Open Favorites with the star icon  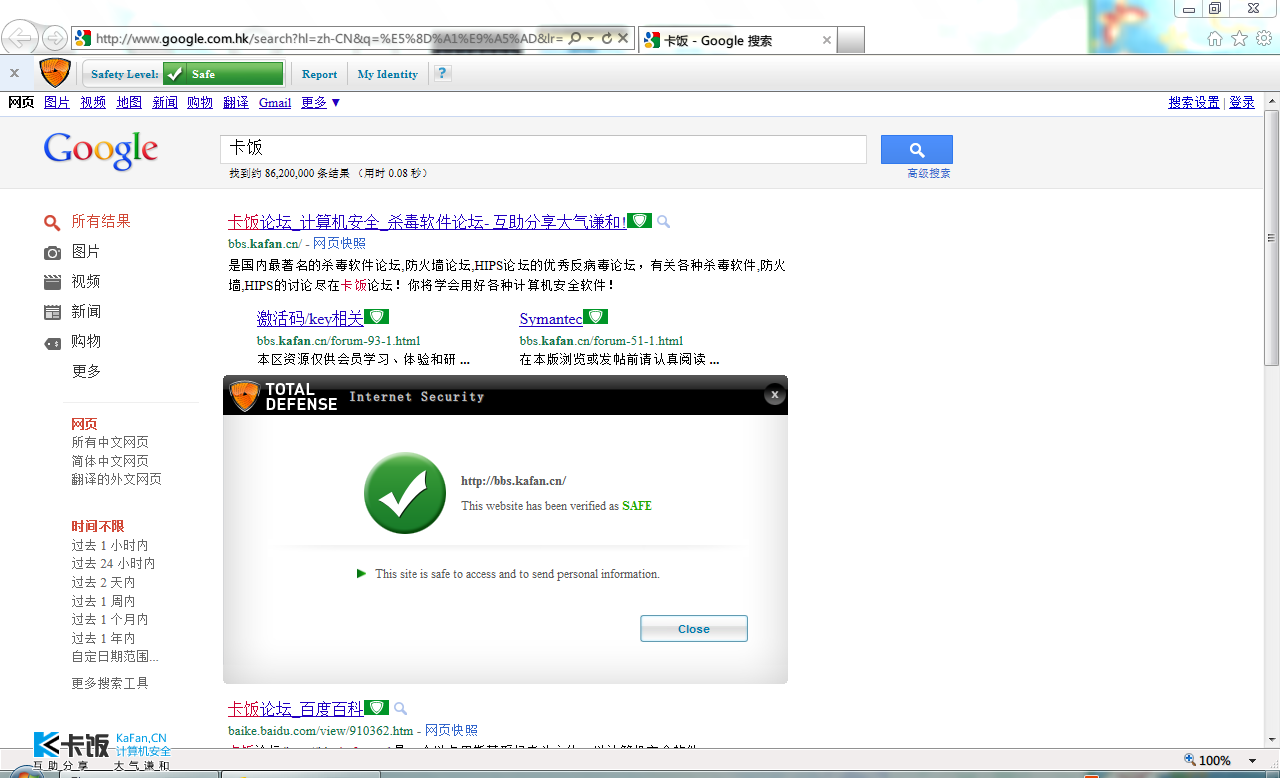[x=1239, y=38]
